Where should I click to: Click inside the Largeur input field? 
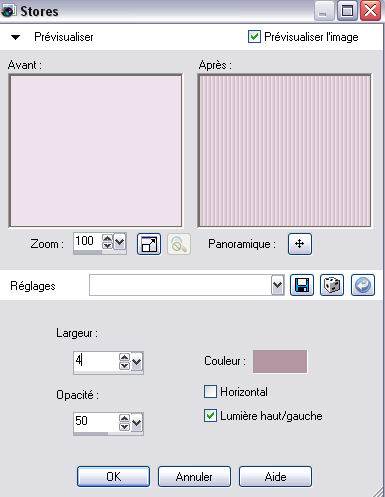click(x=96, y=361)
